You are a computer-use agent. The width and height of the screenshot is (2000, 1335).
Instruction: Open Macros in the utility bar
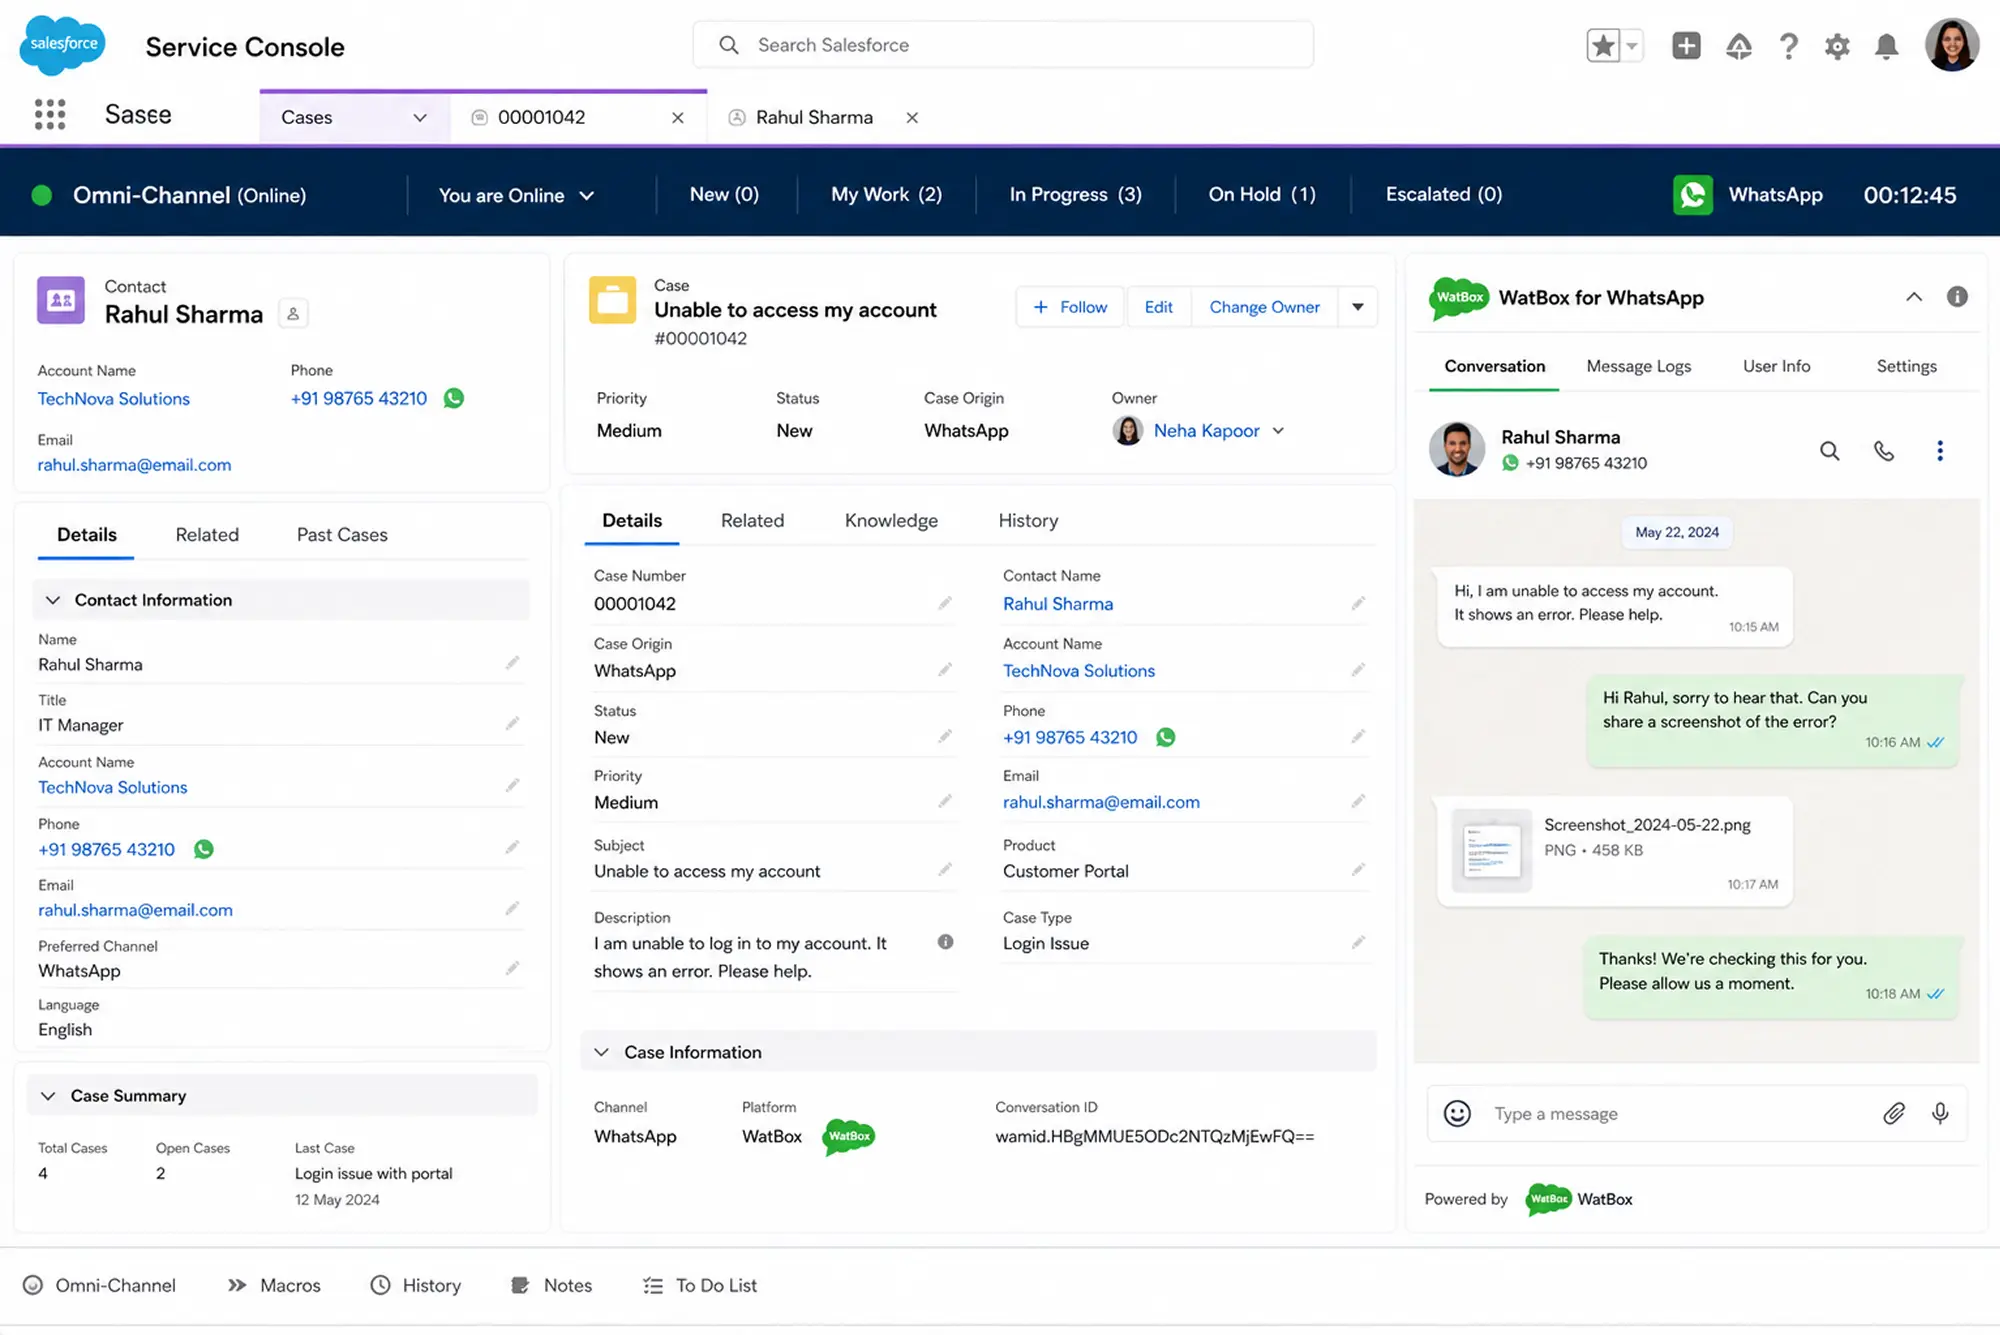click(x=274, y=1286)
